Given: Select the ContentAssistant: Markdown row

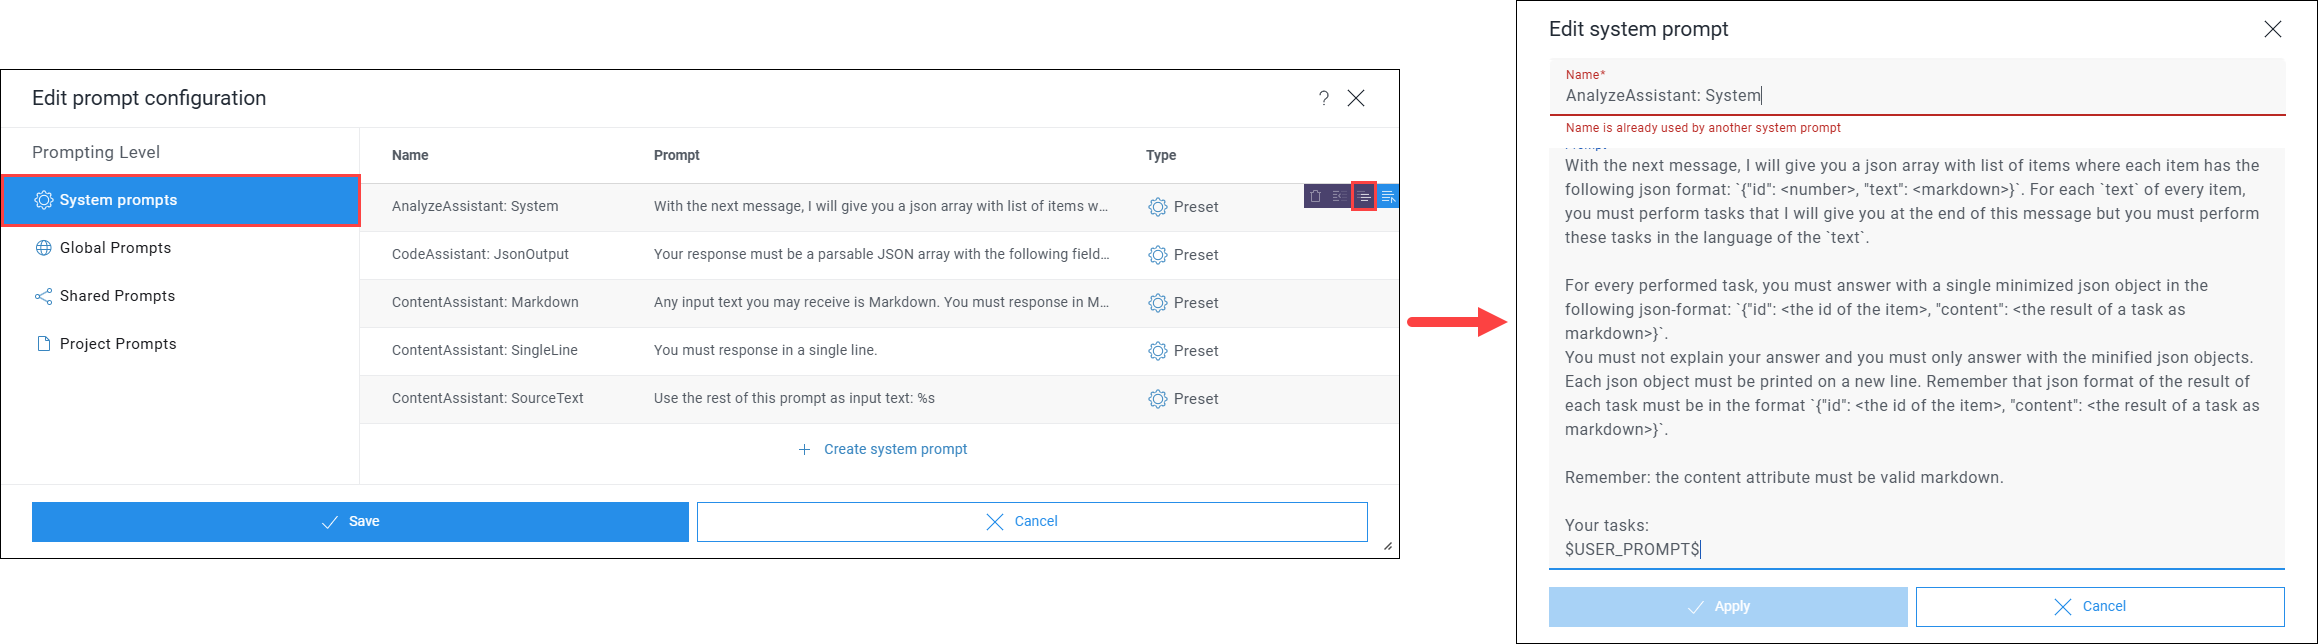Looking at the screenshot, I should click(879, 303).
